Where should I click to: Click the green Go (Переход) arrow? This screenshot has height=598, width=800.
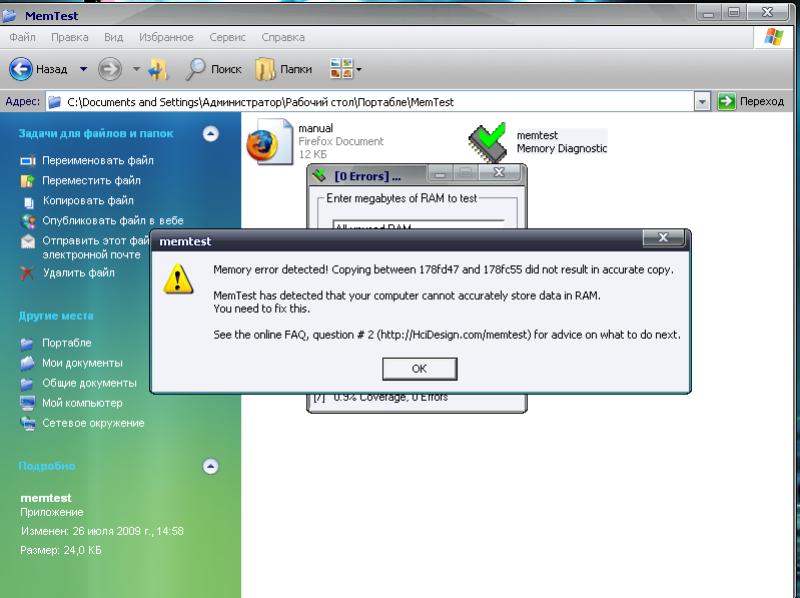point(727,102)
